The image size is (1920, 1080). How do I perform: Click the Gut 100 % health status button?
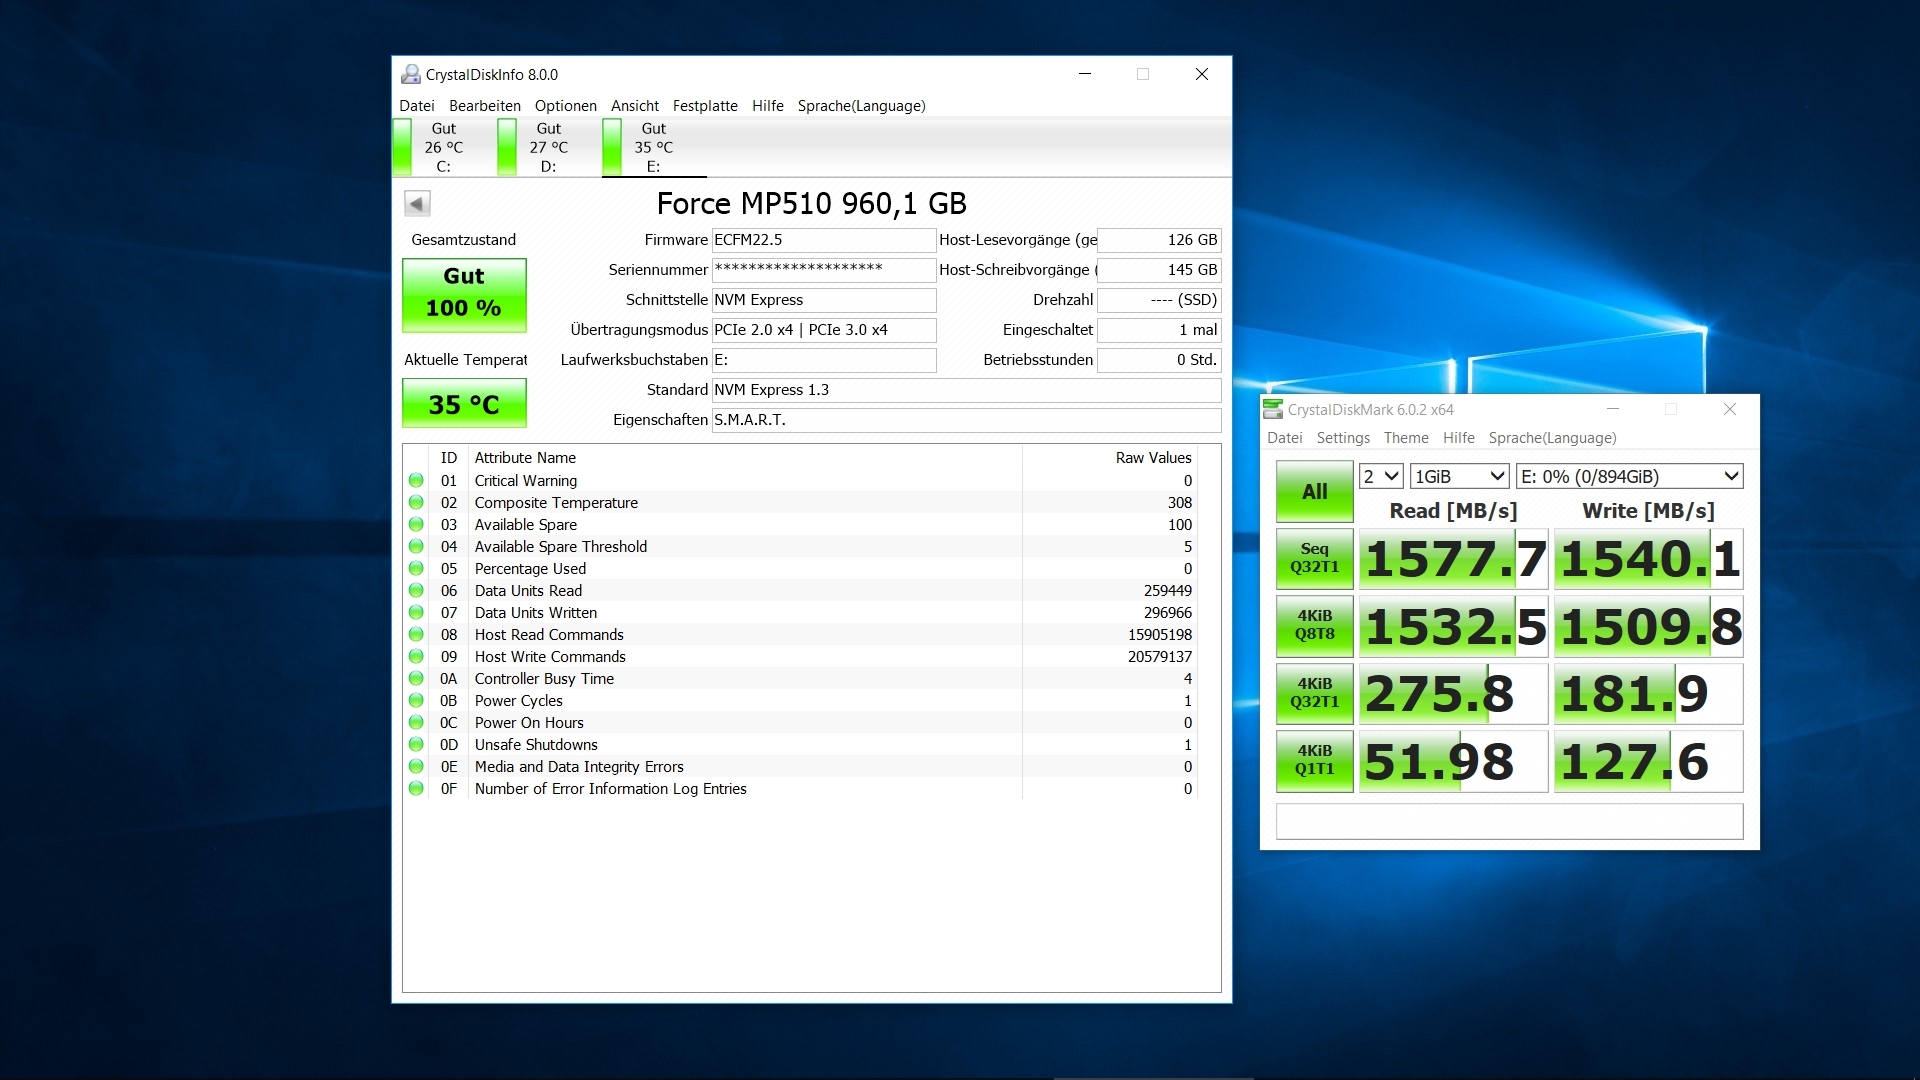tap(464, 295)
